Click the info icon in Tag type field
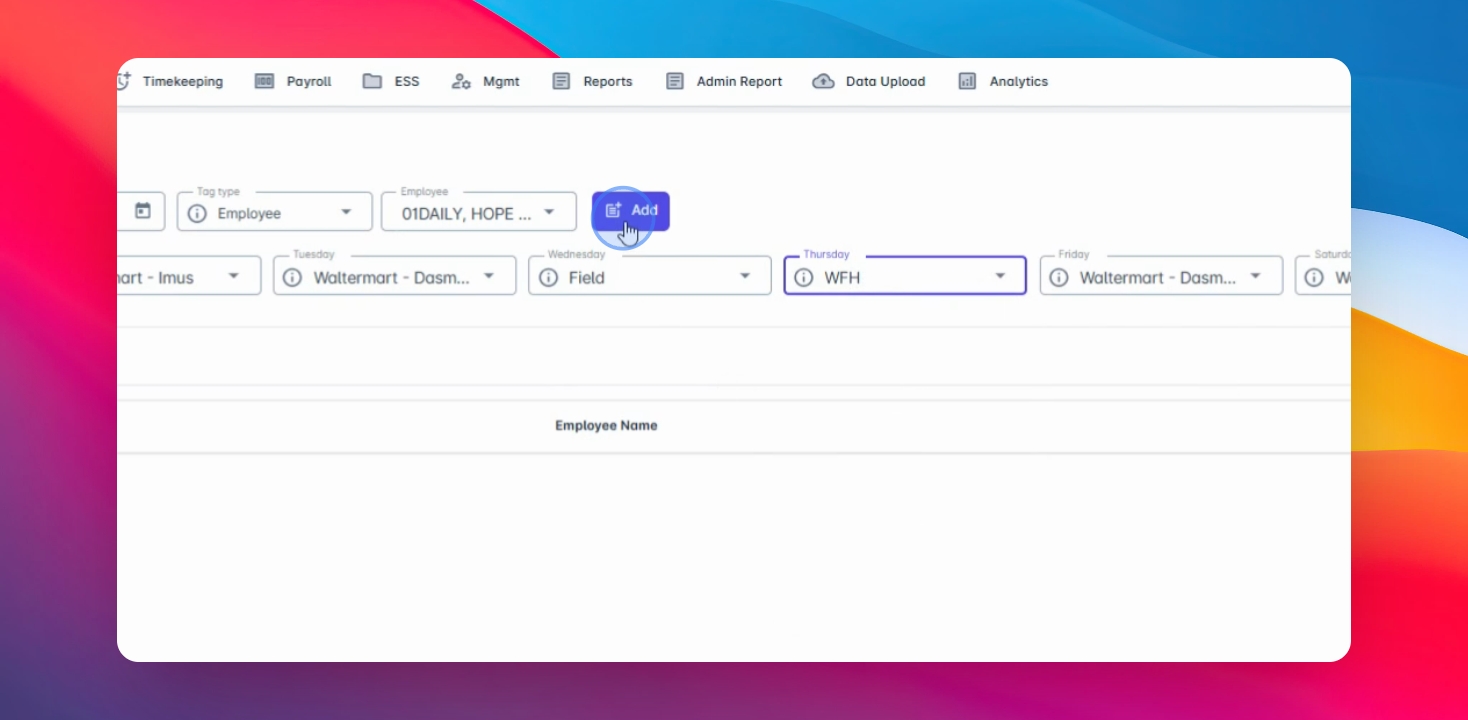Viewport: 1468px width, 720px height. coord(198,214)
